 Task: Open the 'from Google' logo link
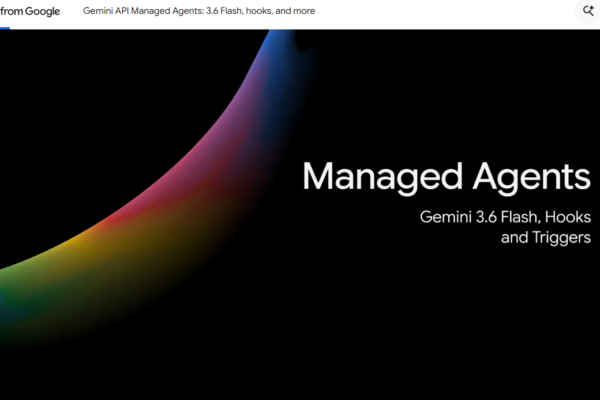coord(30,11)
